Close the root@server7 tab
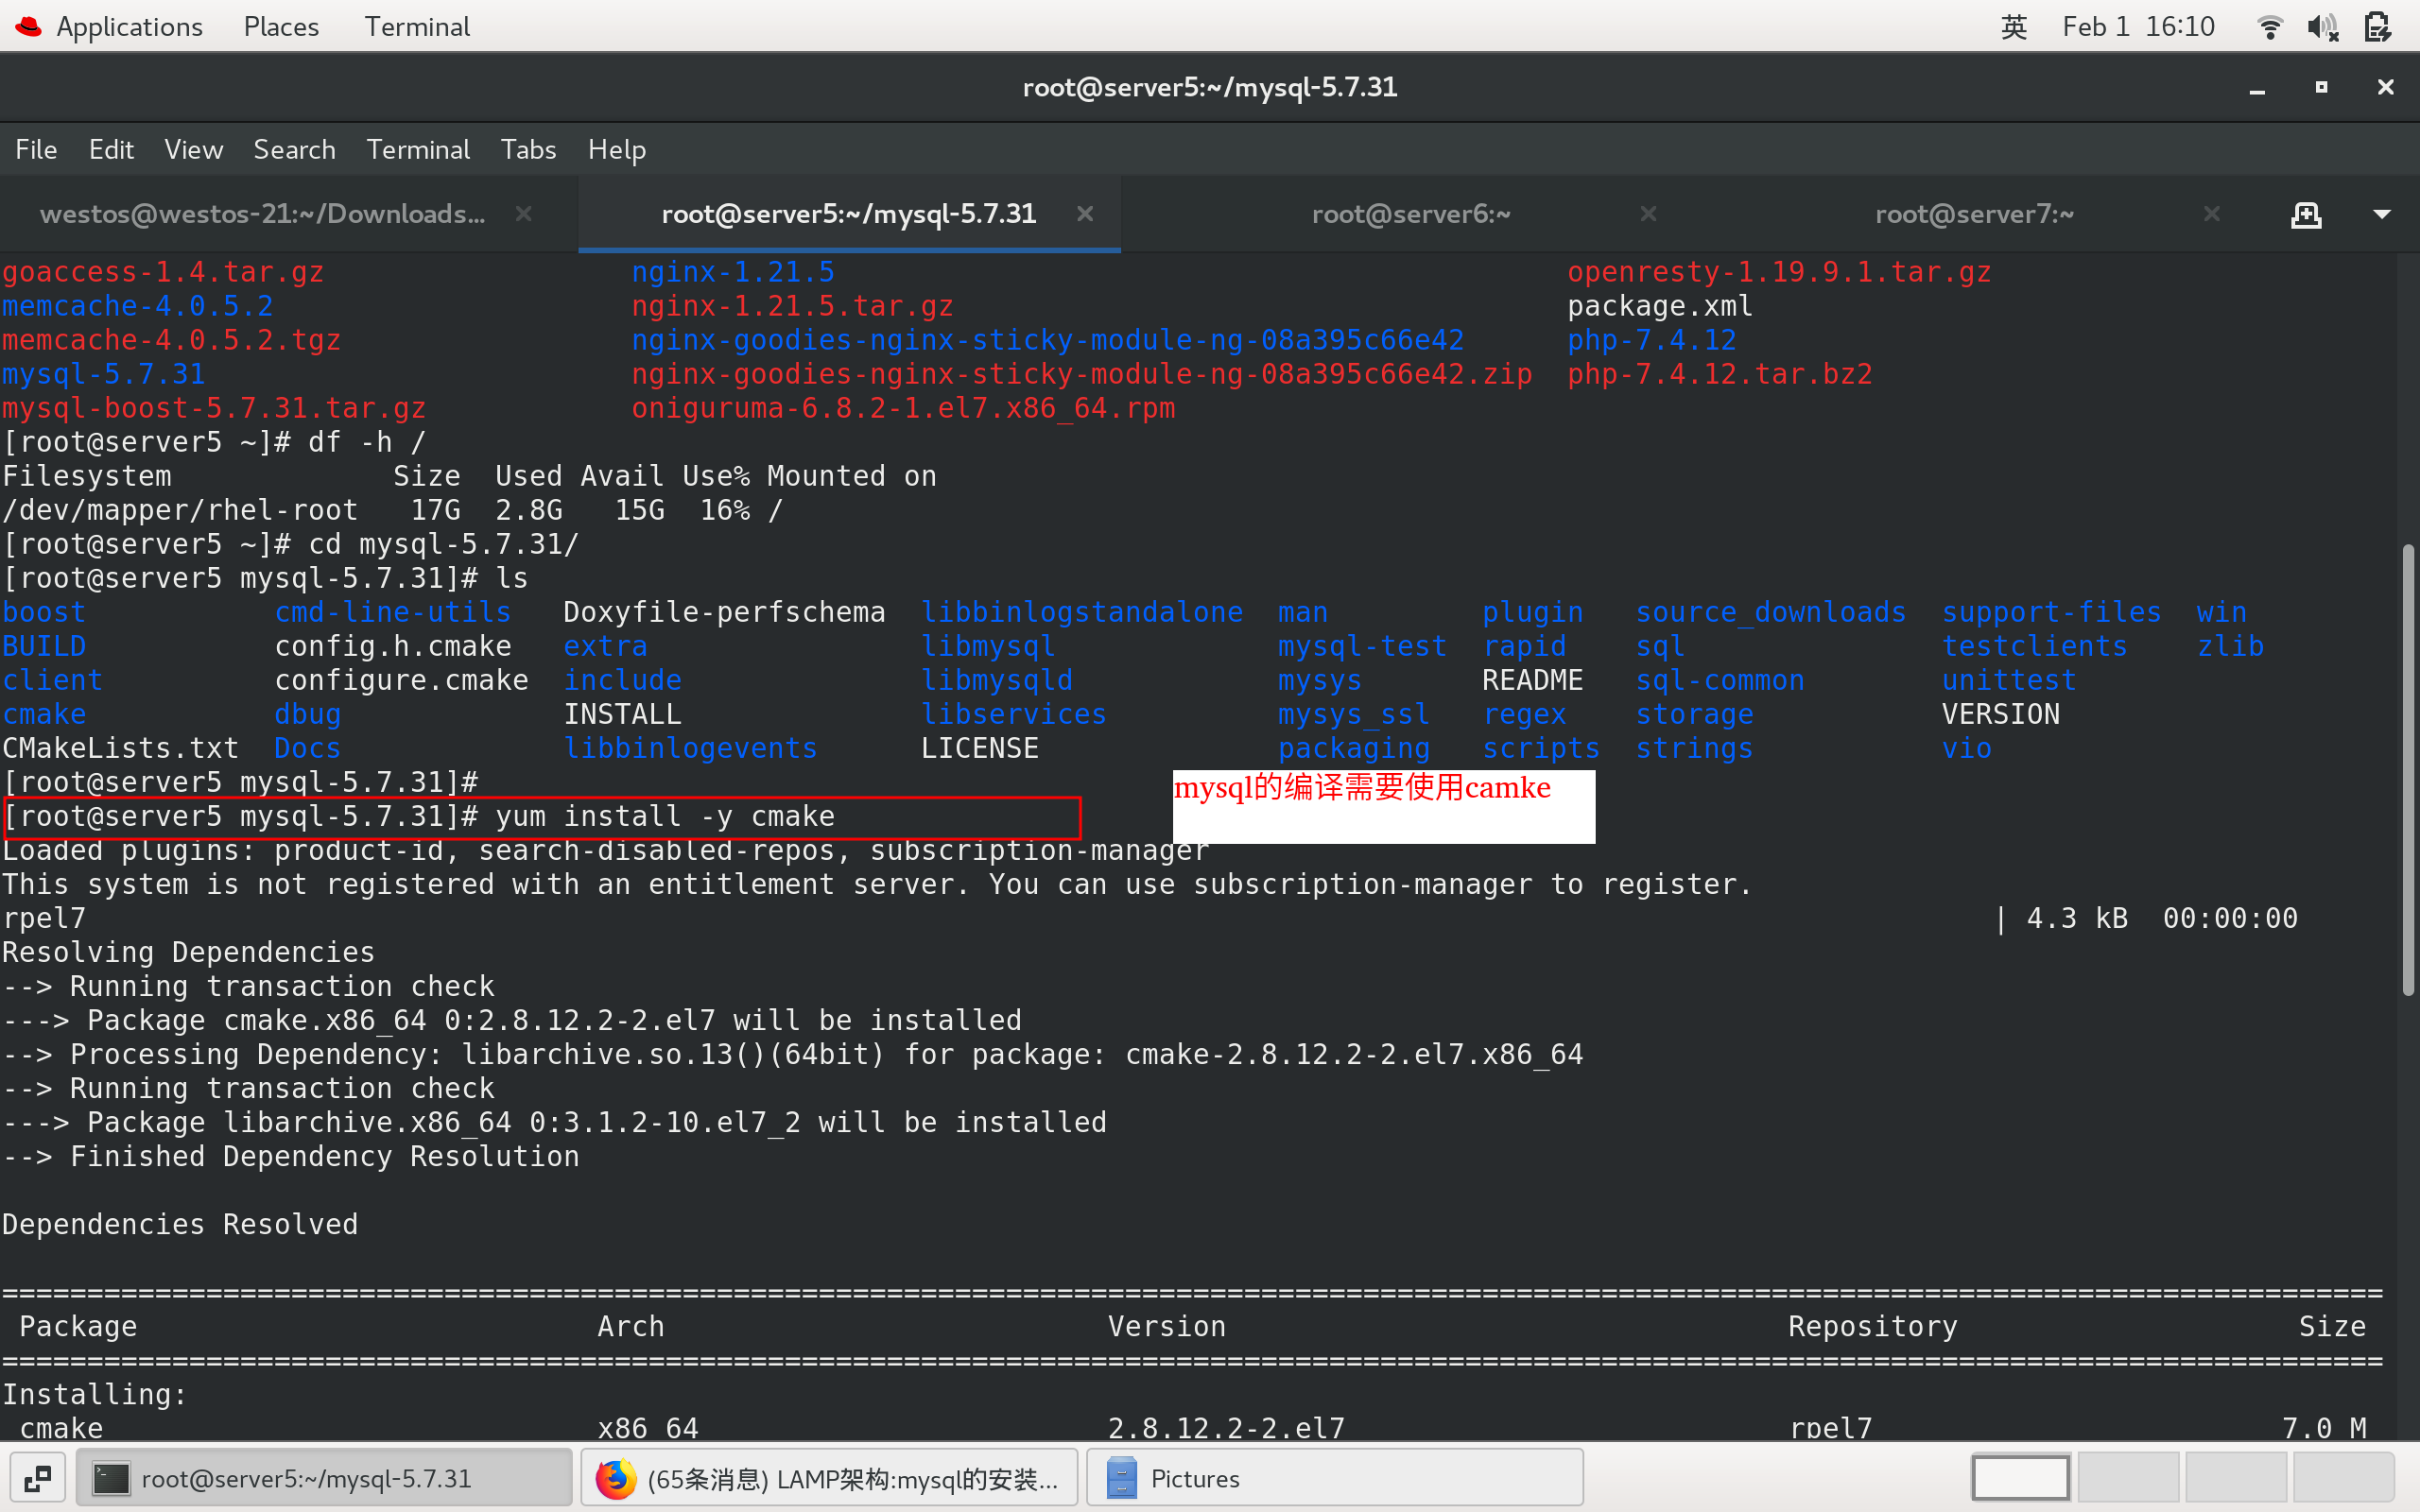The image size is (2420, 1512). point(2211,213)
